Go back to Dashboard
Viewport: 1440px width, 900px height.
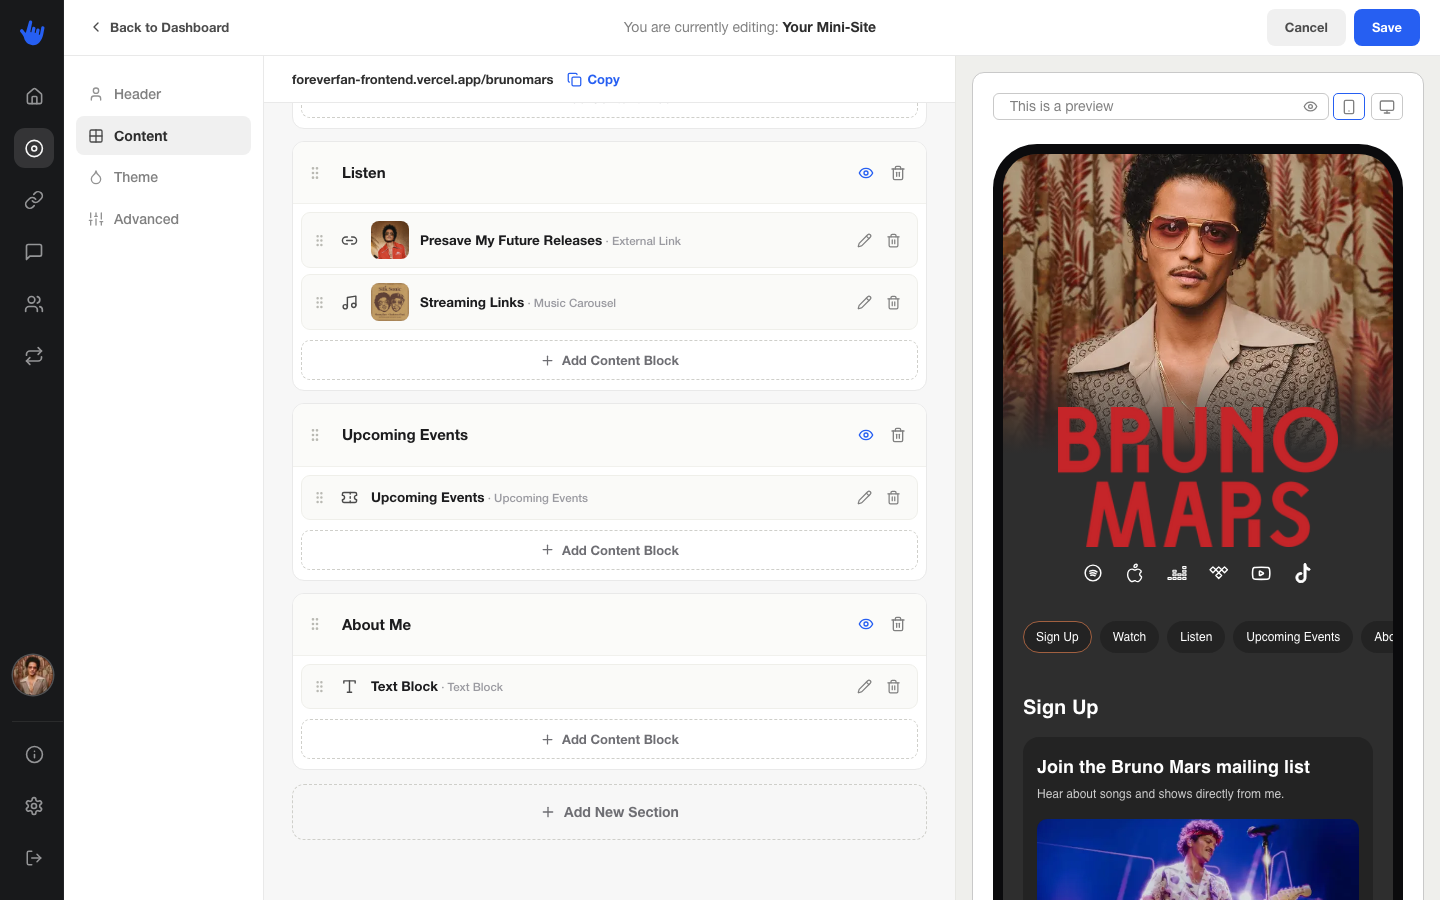160,28
